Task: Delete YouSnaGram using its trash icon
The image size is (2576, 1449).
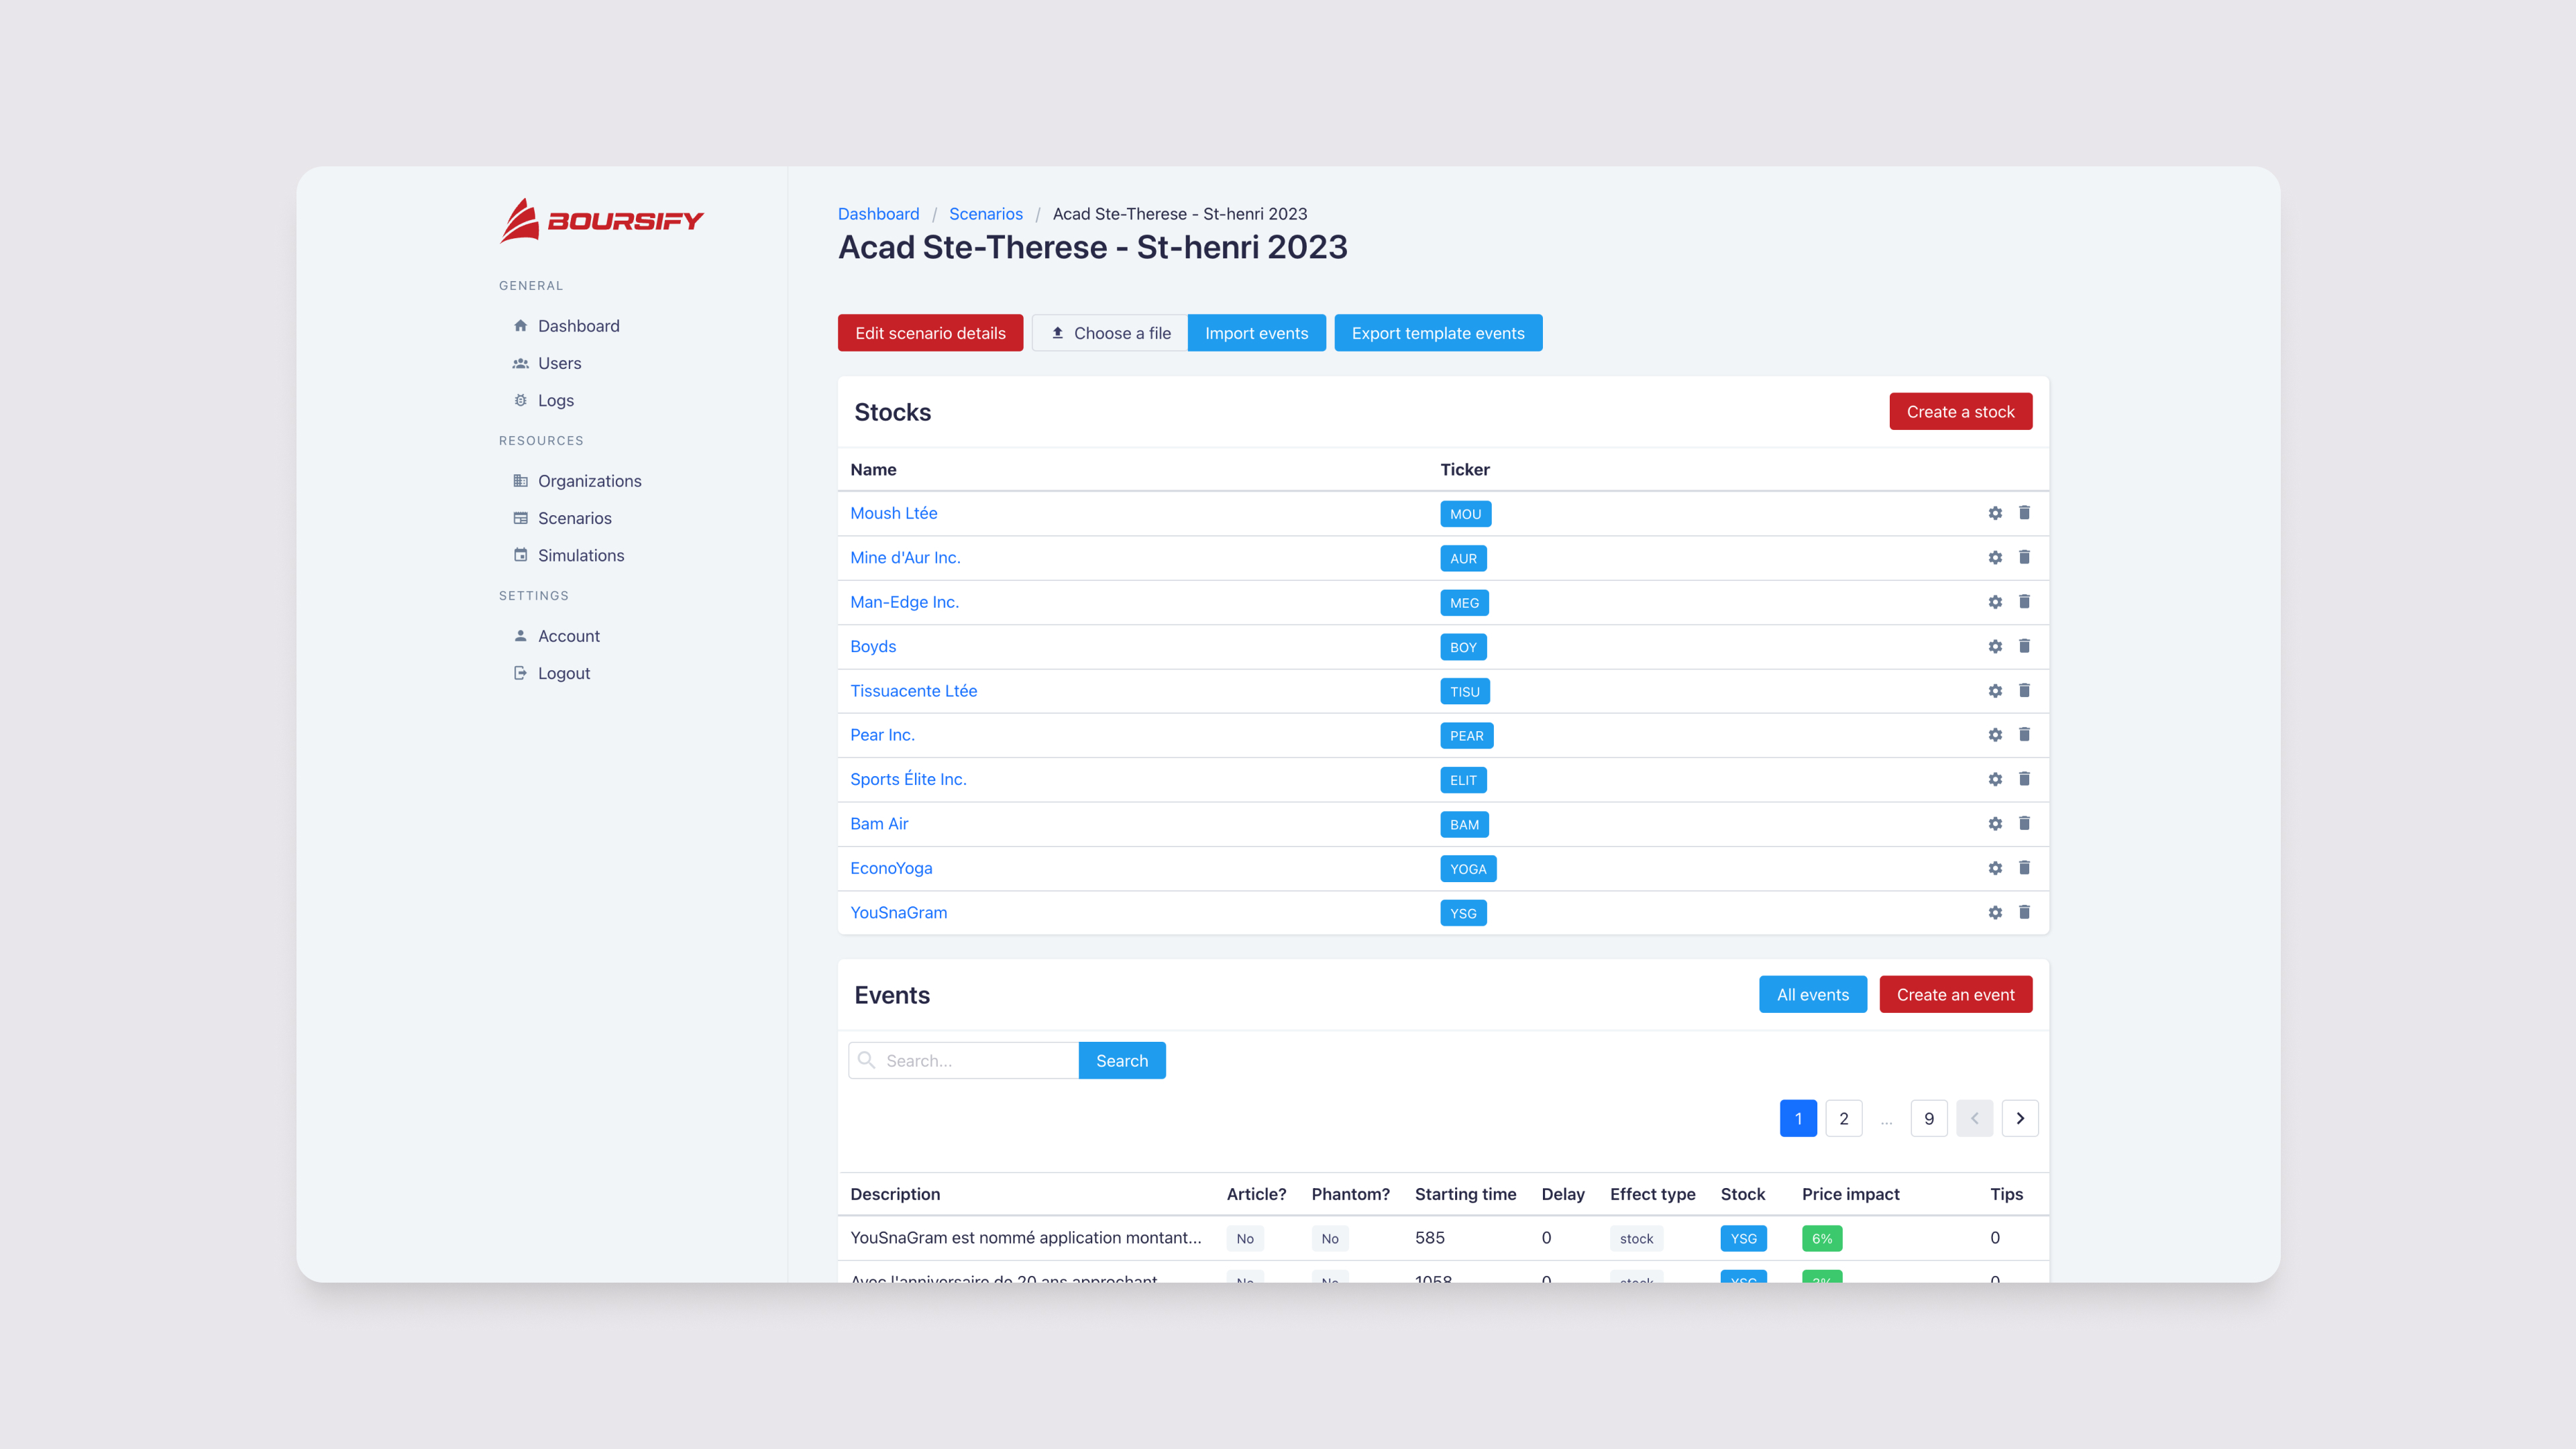Action: (2024, 912)
